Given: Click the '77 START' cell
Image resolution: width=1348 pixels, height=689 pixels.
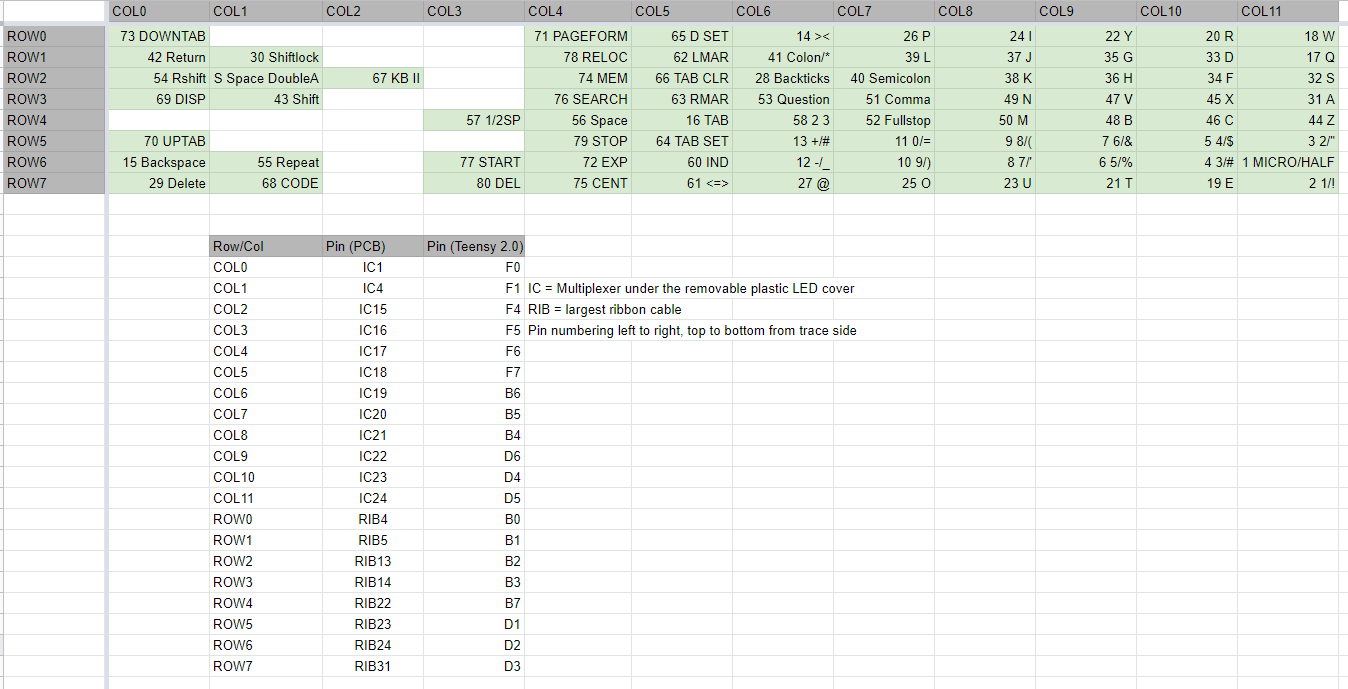Looking at the screenshot, I should click(474, 162).
